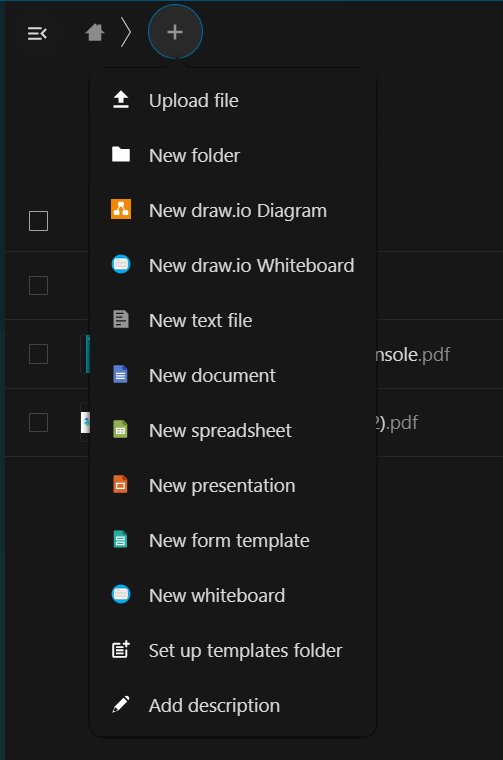Click the breadcrumb chevron separator
The image size is (503, 760).
click(x=126, y=32)
